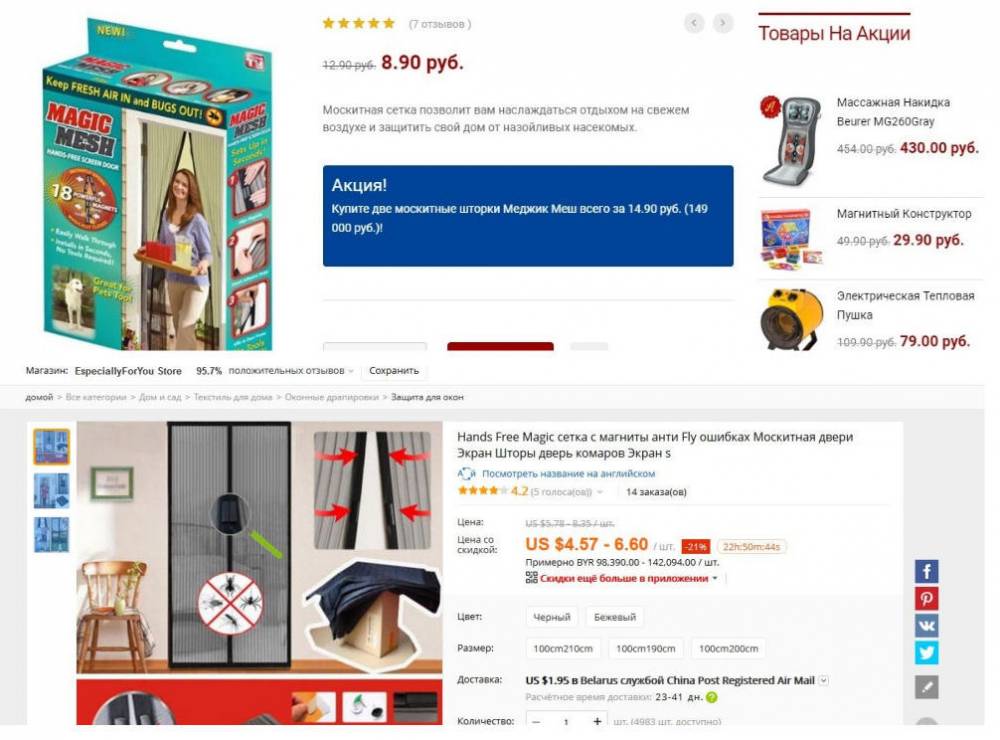Expand Скидки ещё больше в приложении

(623, 578)
